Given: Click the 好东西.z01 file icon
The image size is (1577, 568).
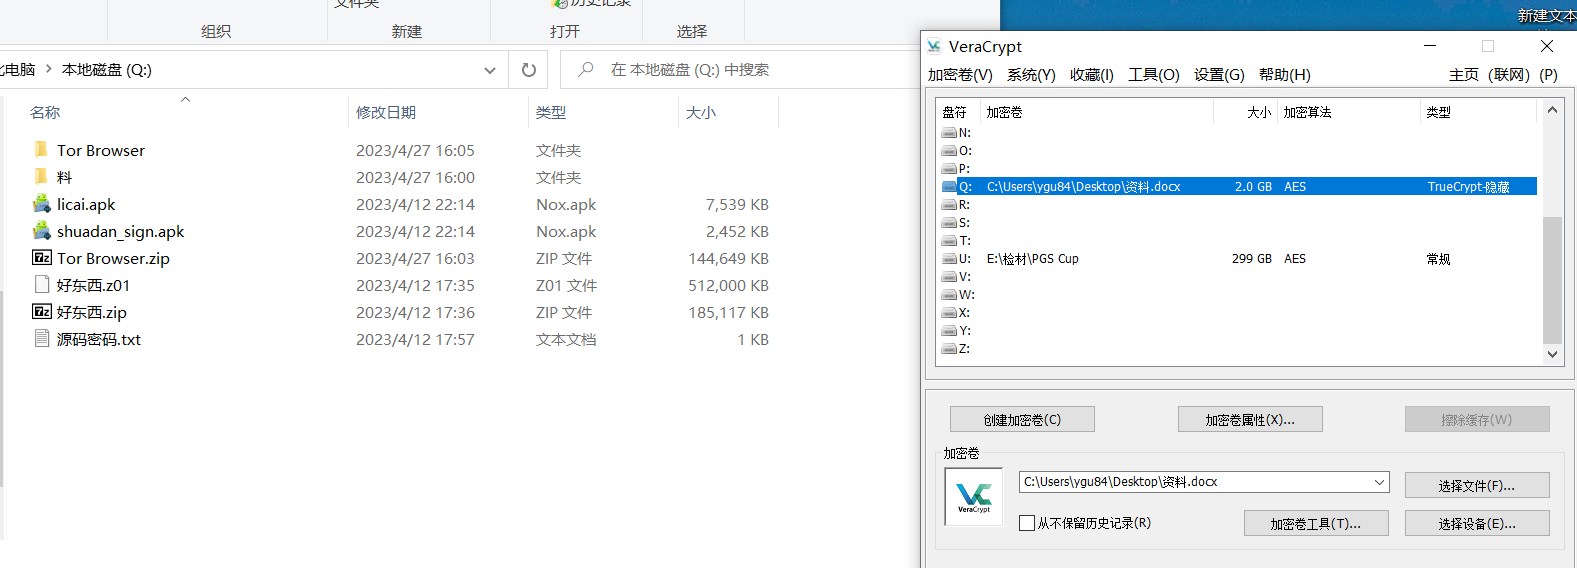Looking at the screenshot, I should pyautogui.click(x=41, y=285).
